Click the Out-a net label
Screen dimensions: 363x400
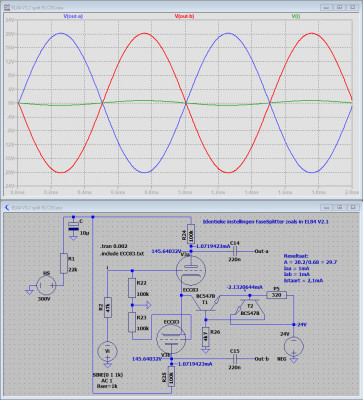pyautogui.click(x=261, y=251)
